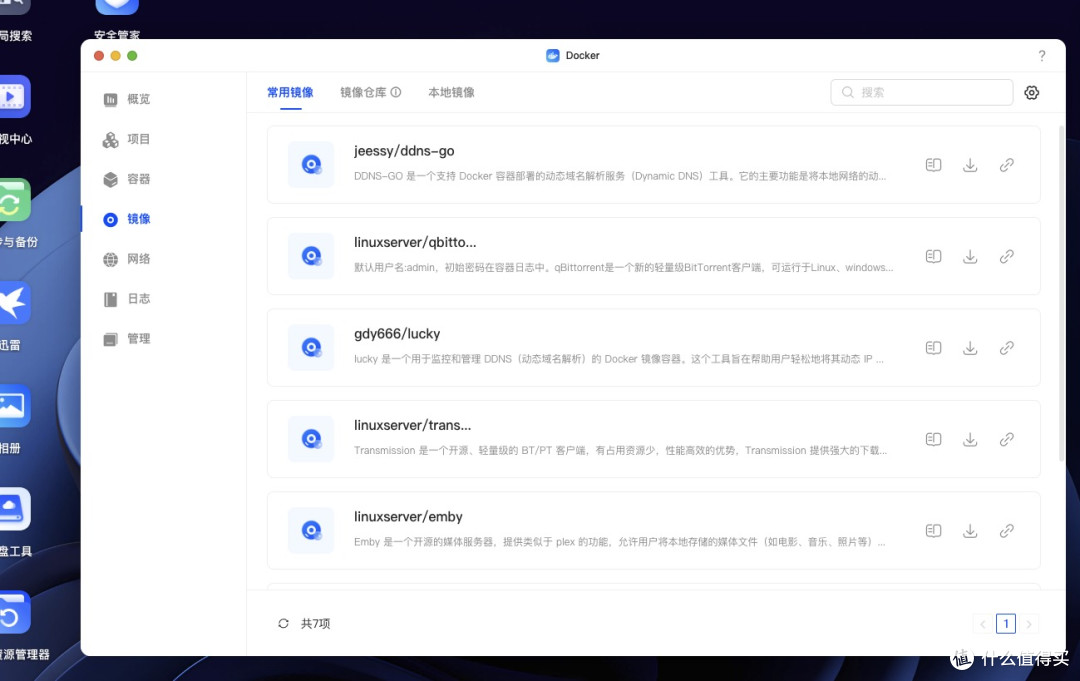Click the info icon beside 镜像仓库

(x=396, y=92)
